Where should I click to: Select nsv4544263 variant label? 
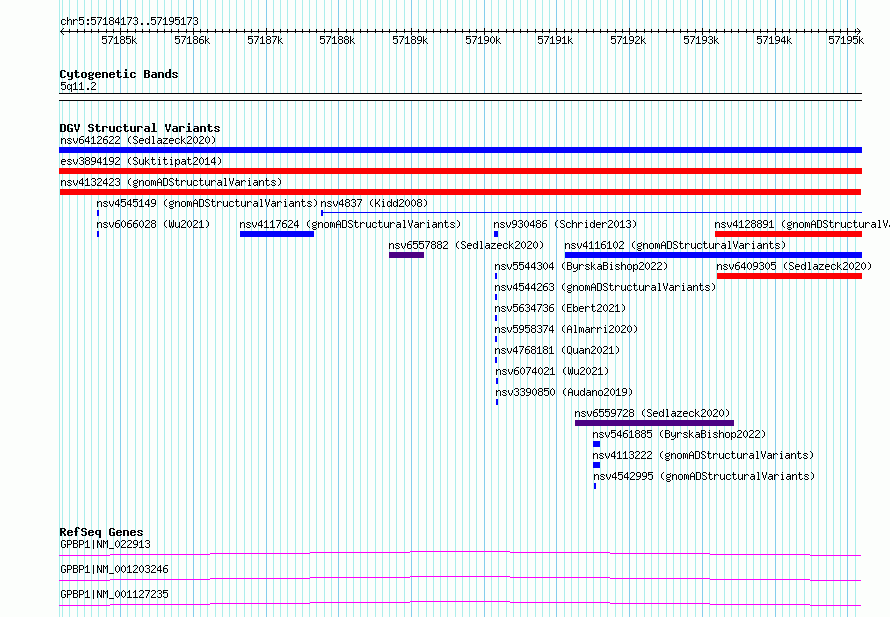point(605,287)
